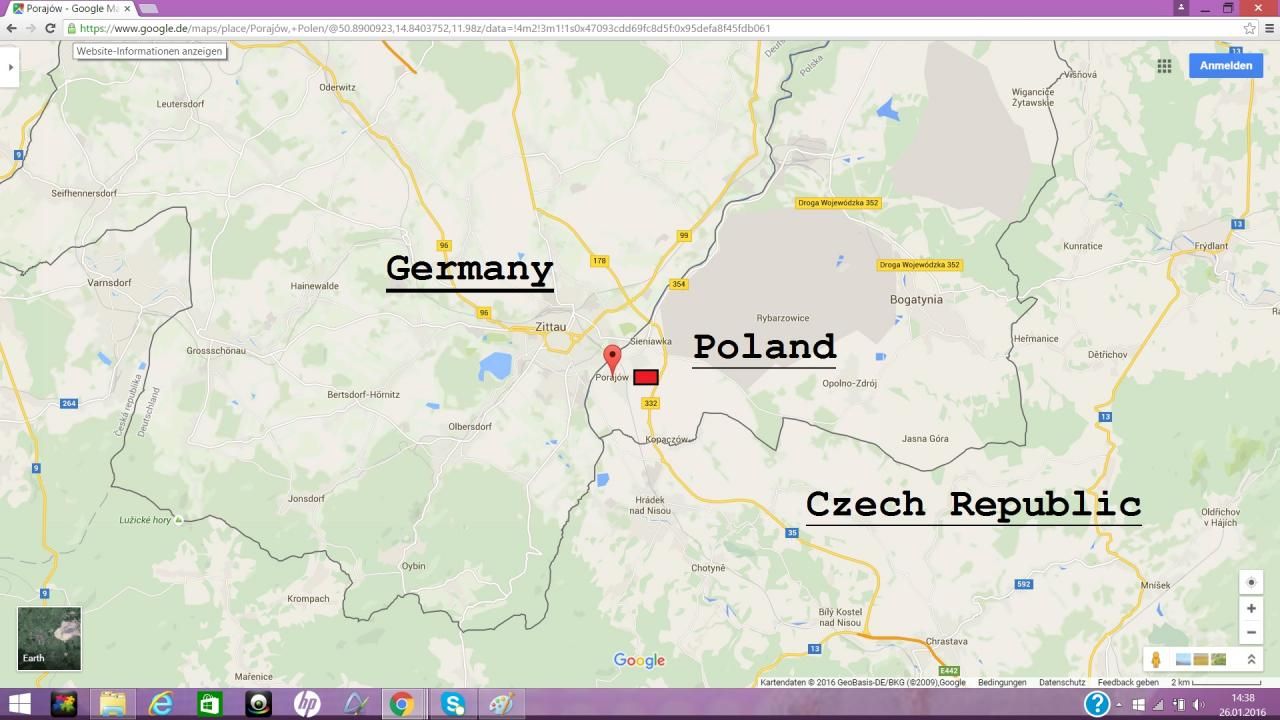Zoom in using the plus icon

1251,608
